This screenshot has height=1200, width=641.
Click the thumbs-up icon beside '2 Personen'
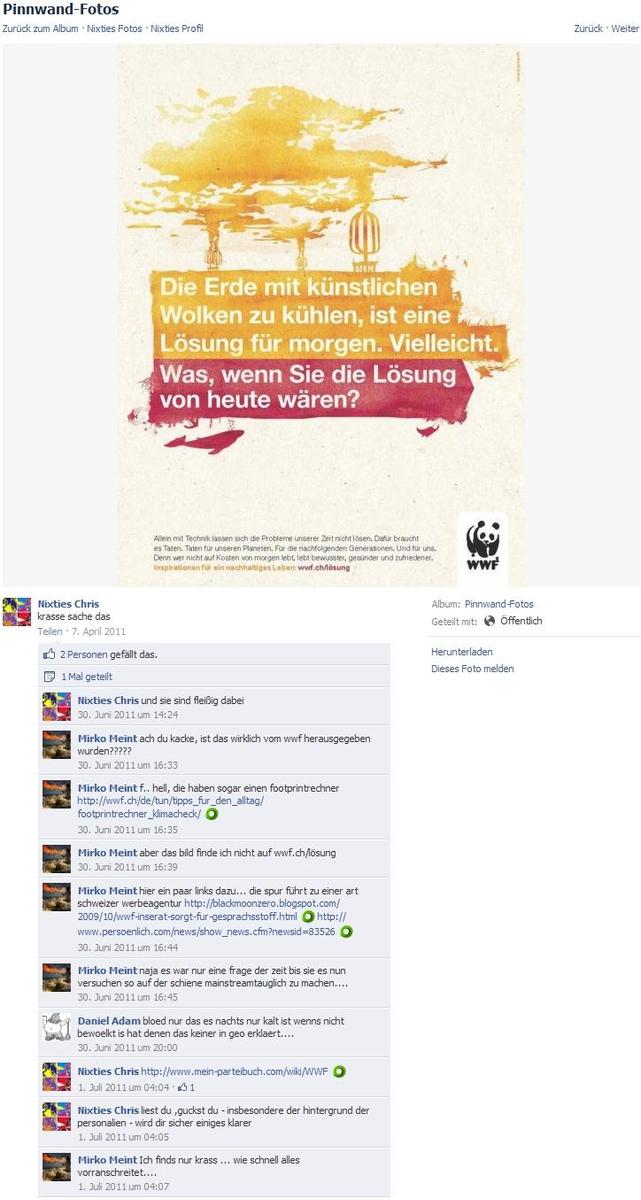click(49, 654)
